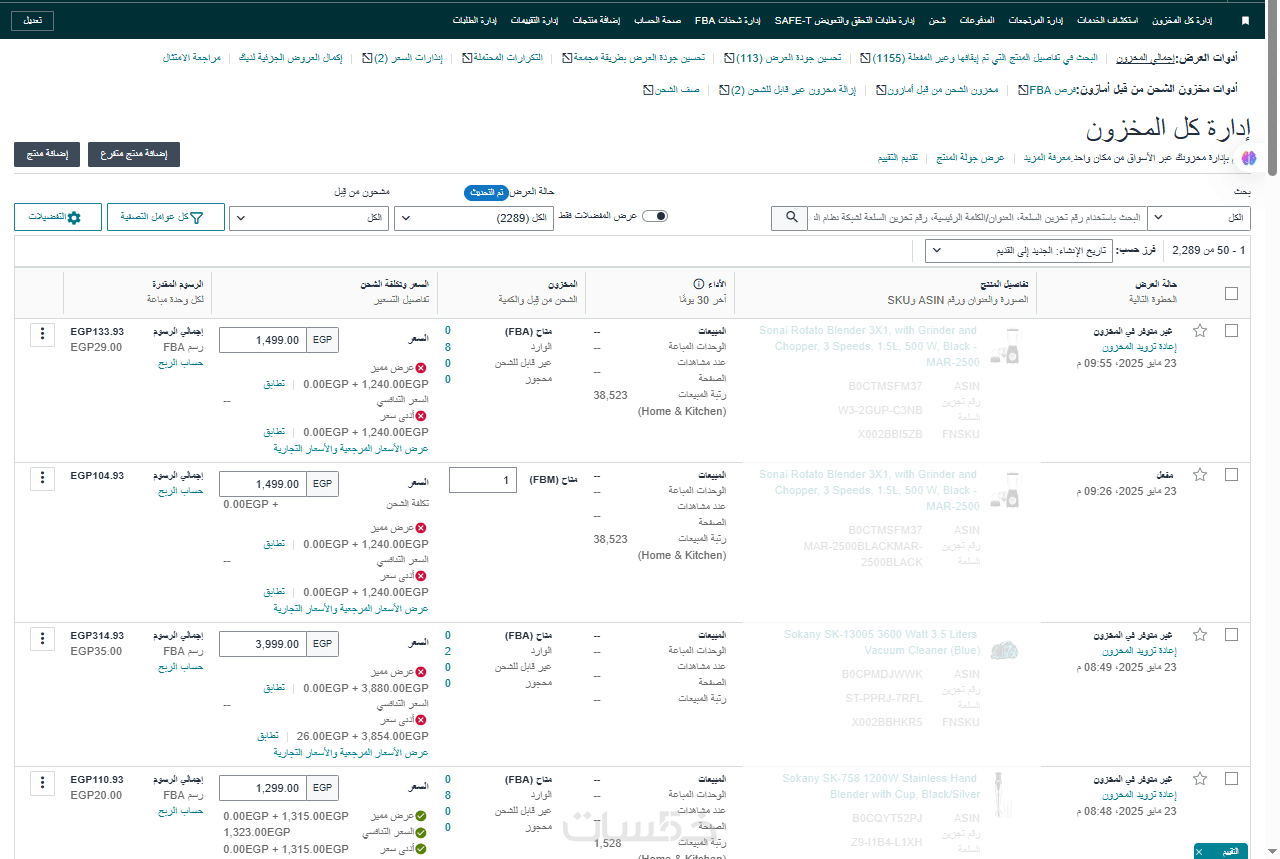Click the page vertical scrollbar
Viewport: 1280px width, 859px height.
1273,90
